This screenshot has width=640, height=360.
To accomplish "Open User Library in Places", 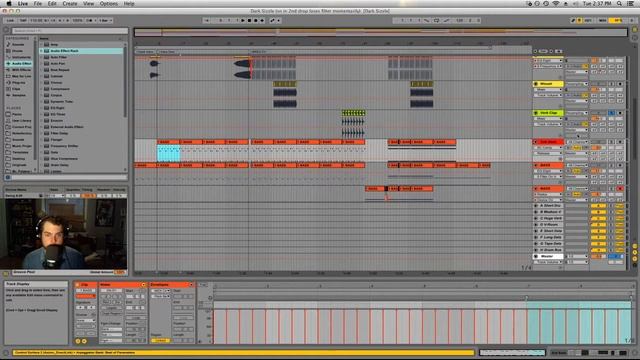I will pos(18,120).
